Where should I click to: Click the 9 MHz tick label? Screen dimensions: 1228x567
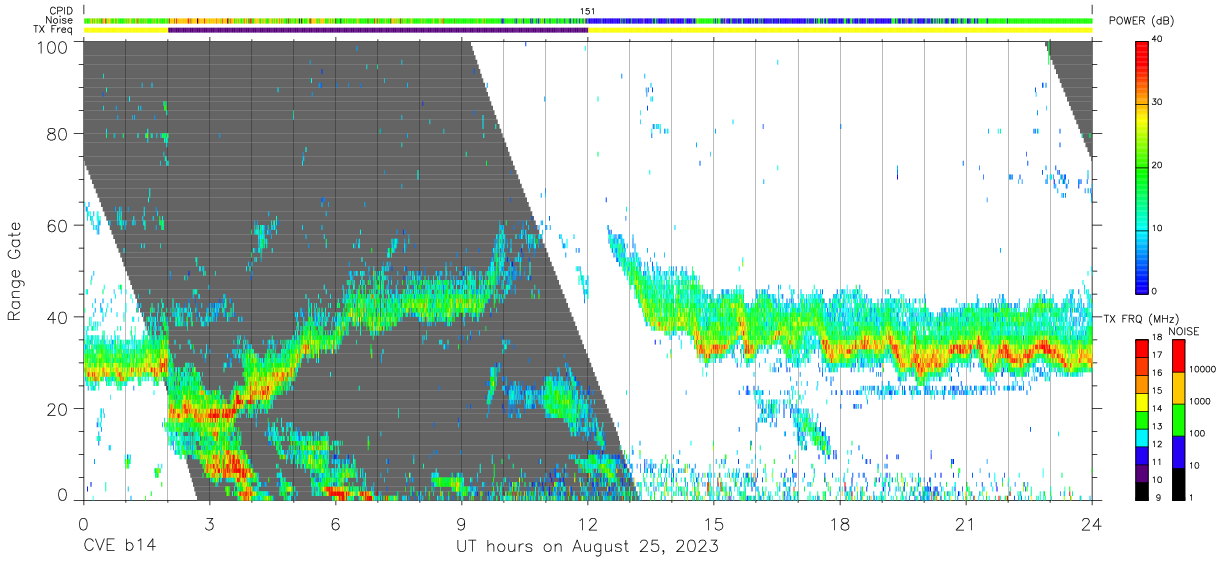pos(1156,497)
